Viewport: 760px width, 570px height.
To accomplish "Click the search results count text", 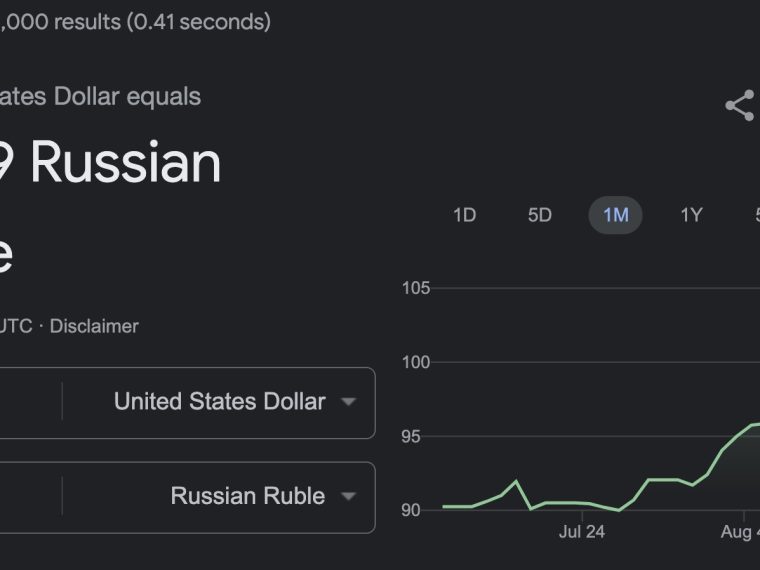I will click(x=135, y=22).
